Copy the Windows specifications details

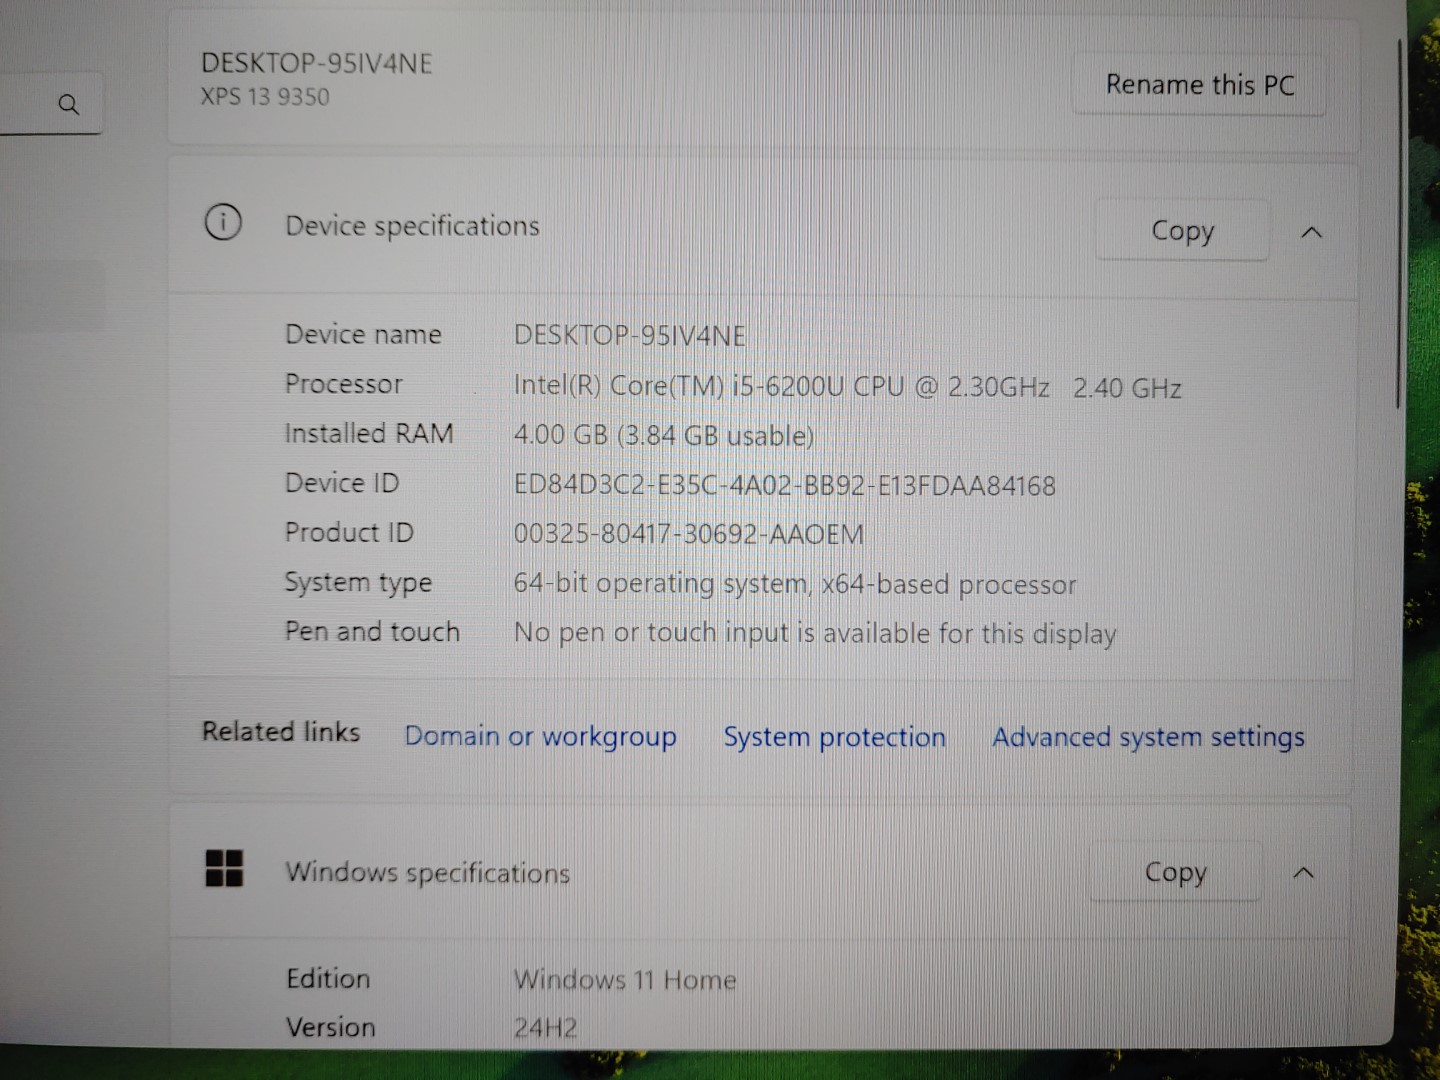[1176, 872]
